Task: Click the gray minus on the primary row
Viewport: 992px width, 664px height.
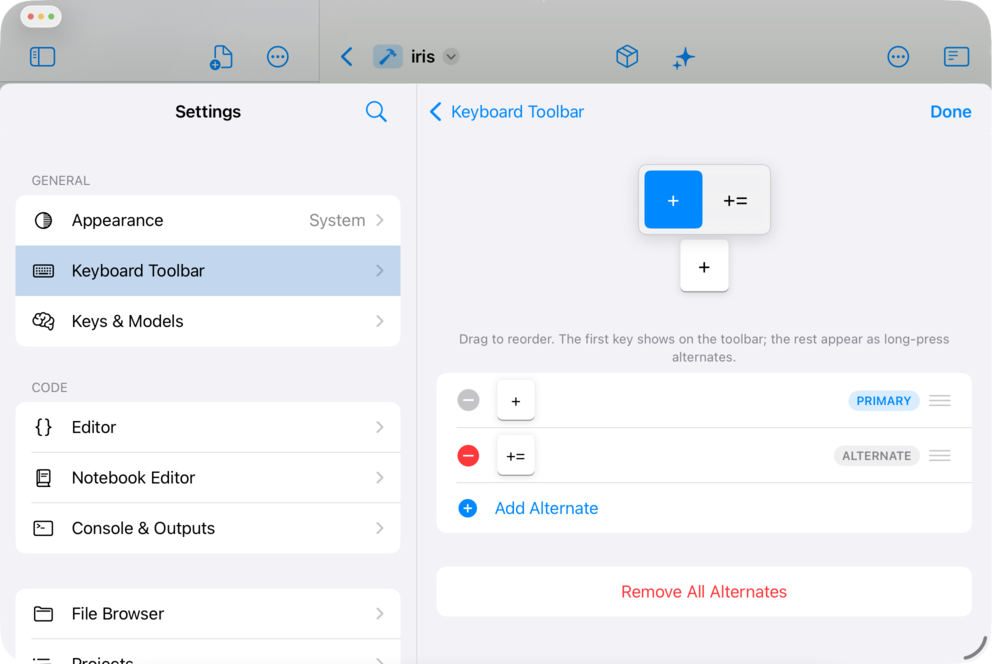Action: 468,400
